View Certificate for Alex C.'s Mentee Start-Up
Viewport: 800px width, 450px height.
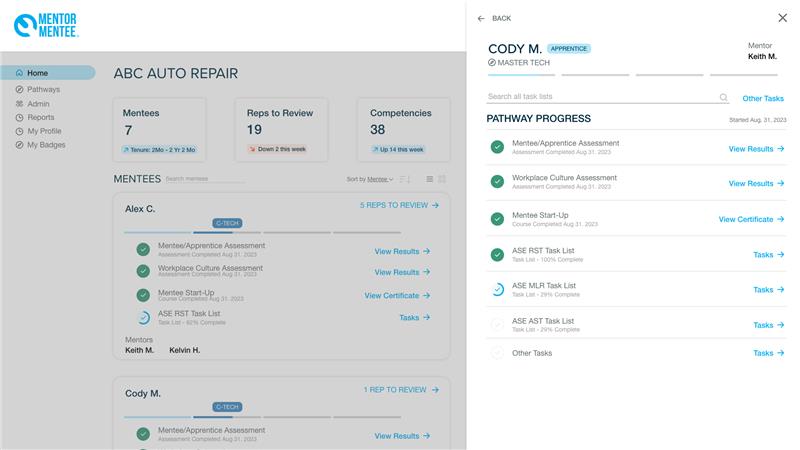(397, 296)
